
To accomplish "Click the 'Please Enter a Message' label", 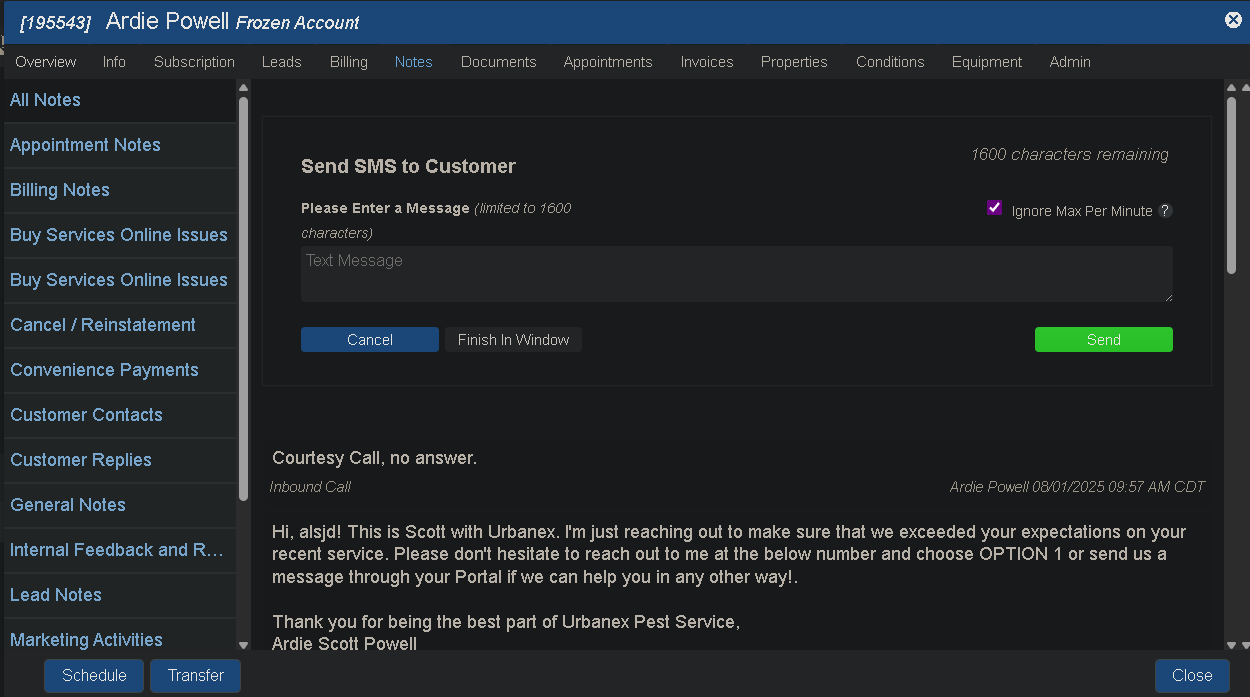I will point(385,208).
